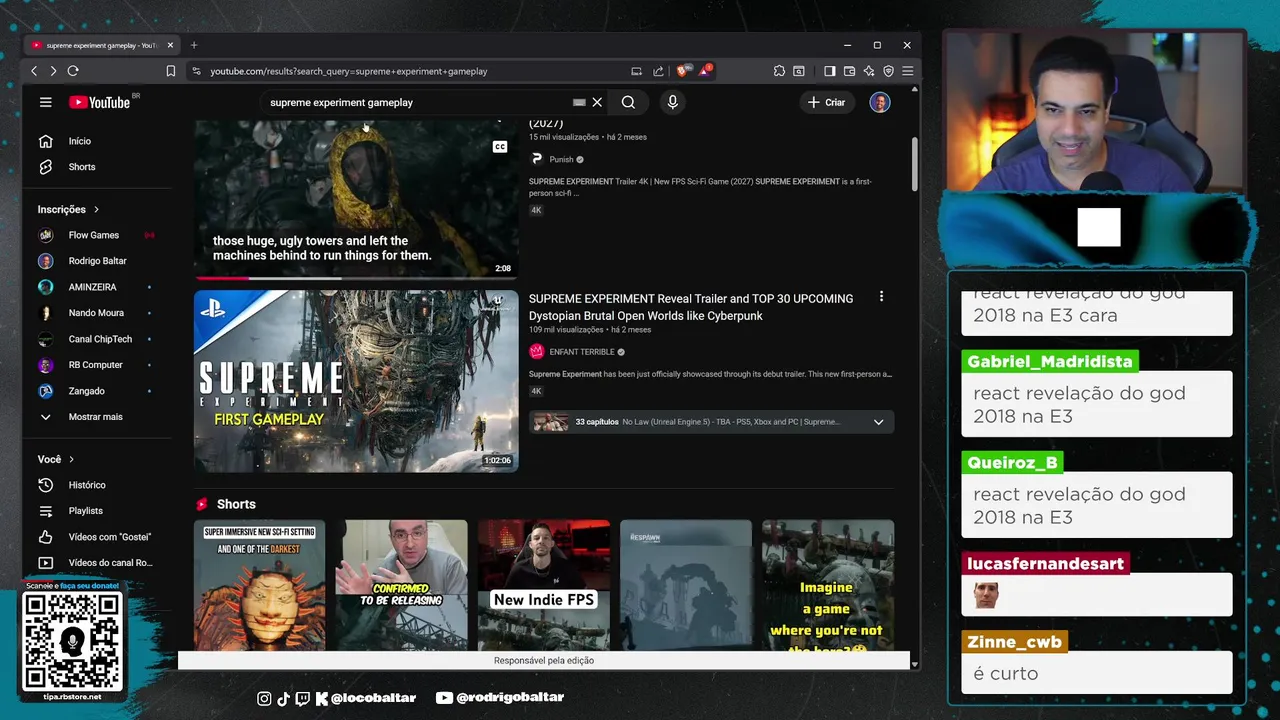Open the Respawn Short thumbnail
The height and width of the screenshot is (720, 1280).
tap(686, 585)
